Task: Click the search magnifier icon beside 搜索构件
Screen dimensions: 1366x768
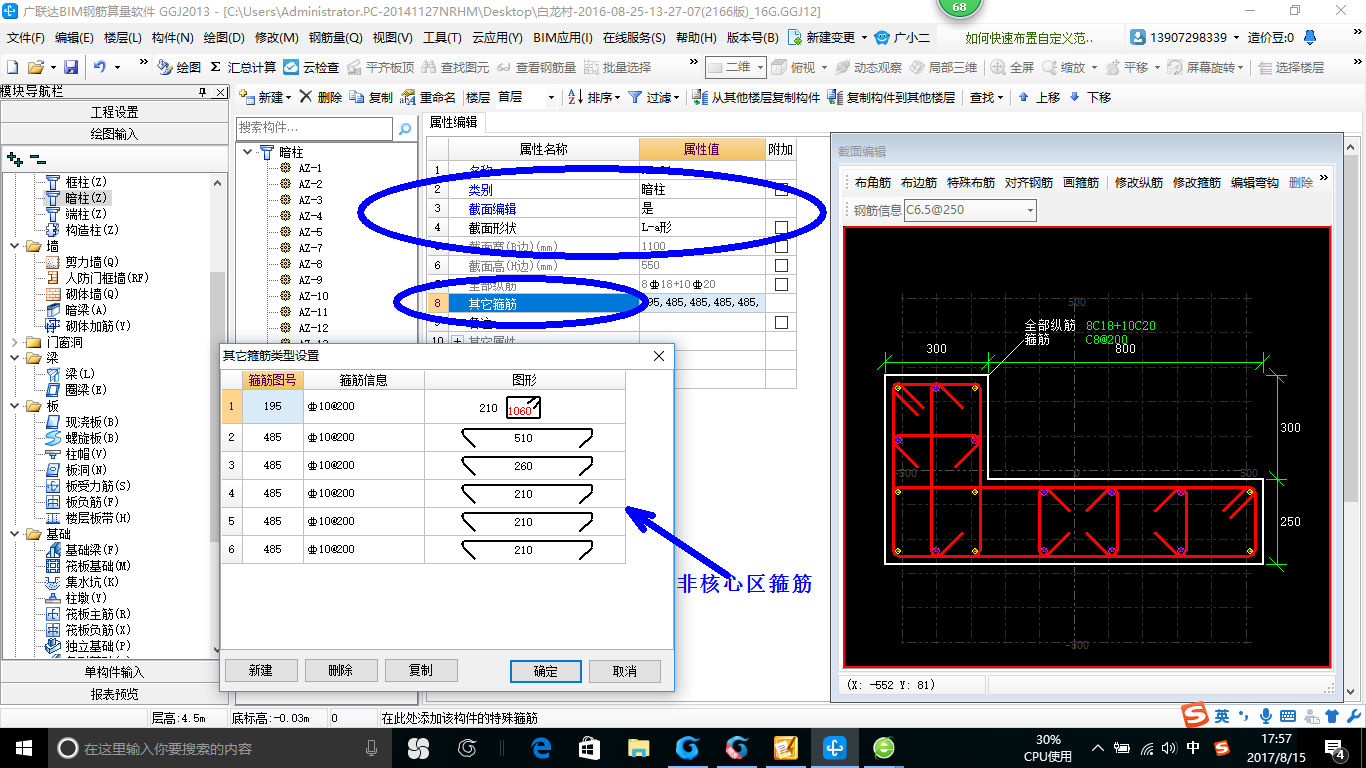Action: point(405,129)
